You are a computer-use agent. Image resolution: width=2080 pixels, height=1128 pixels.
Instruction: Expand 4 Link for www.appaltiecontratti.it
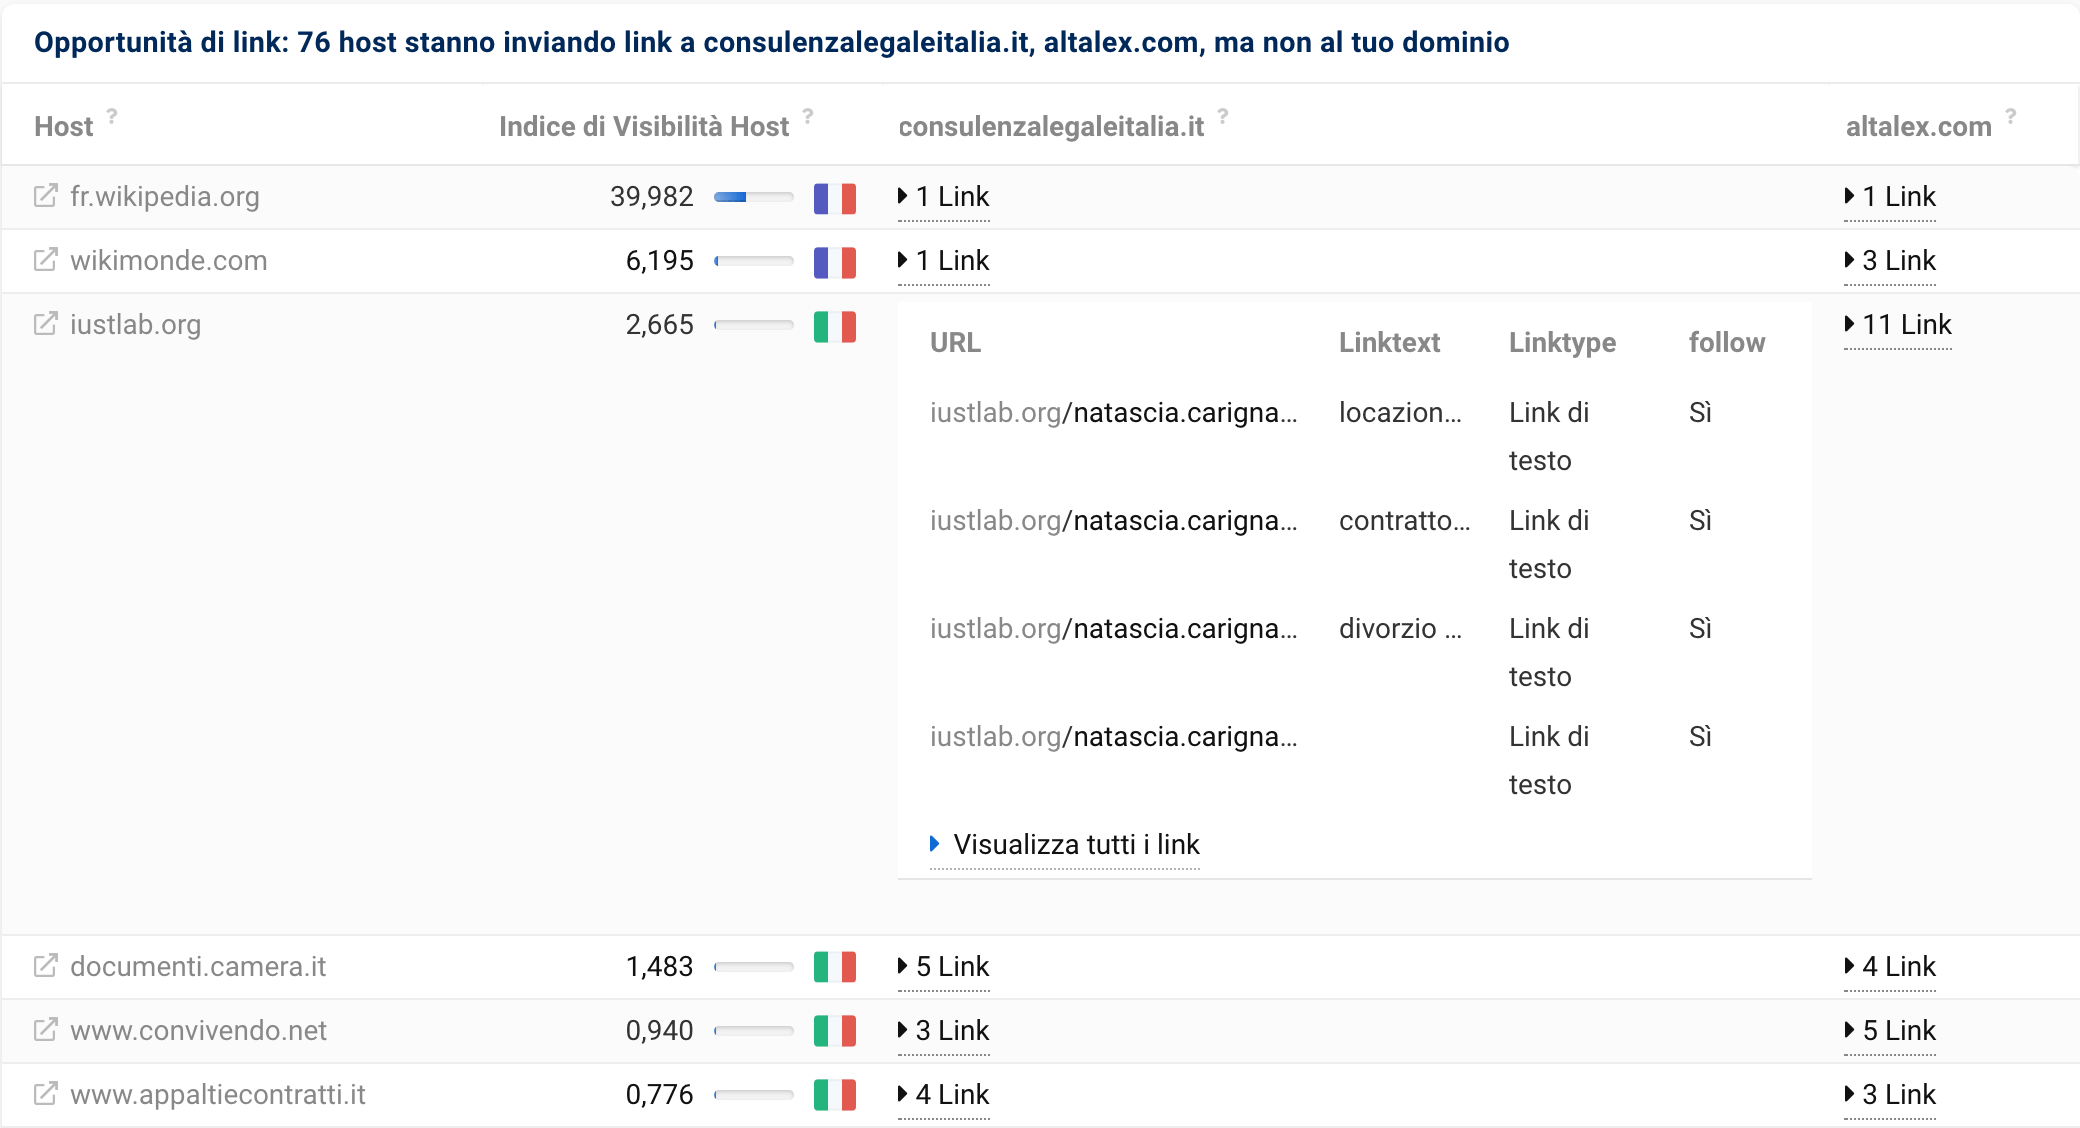[944, 1095]
